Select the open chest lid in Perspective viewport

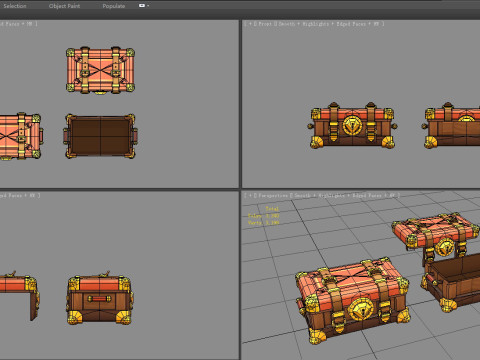click(436, 233)
